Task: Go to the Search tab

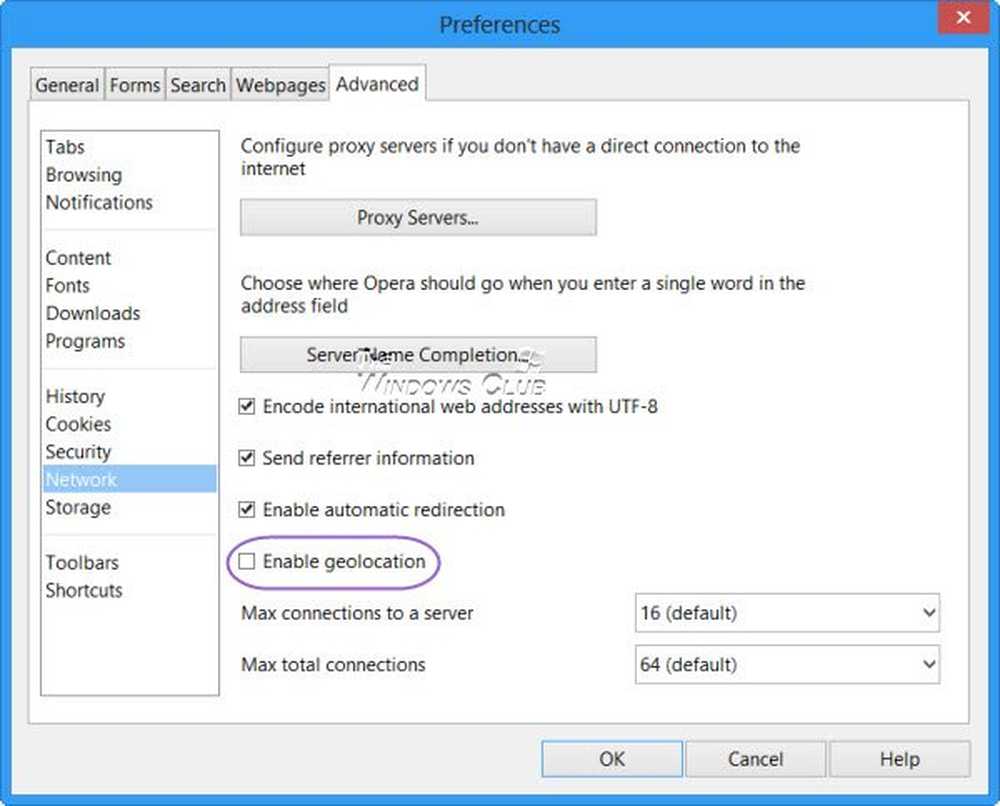Action: pyautogui.click(x=198, y=86)
